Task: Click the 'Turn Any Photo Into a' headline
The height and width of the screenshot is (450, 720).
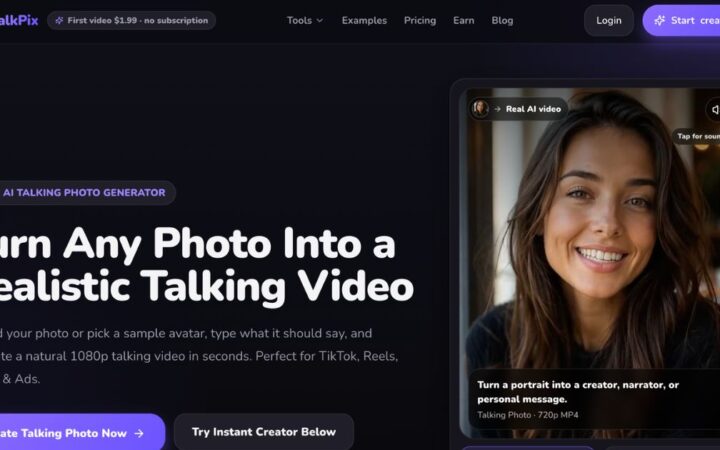Action: (x=197, y=243)
